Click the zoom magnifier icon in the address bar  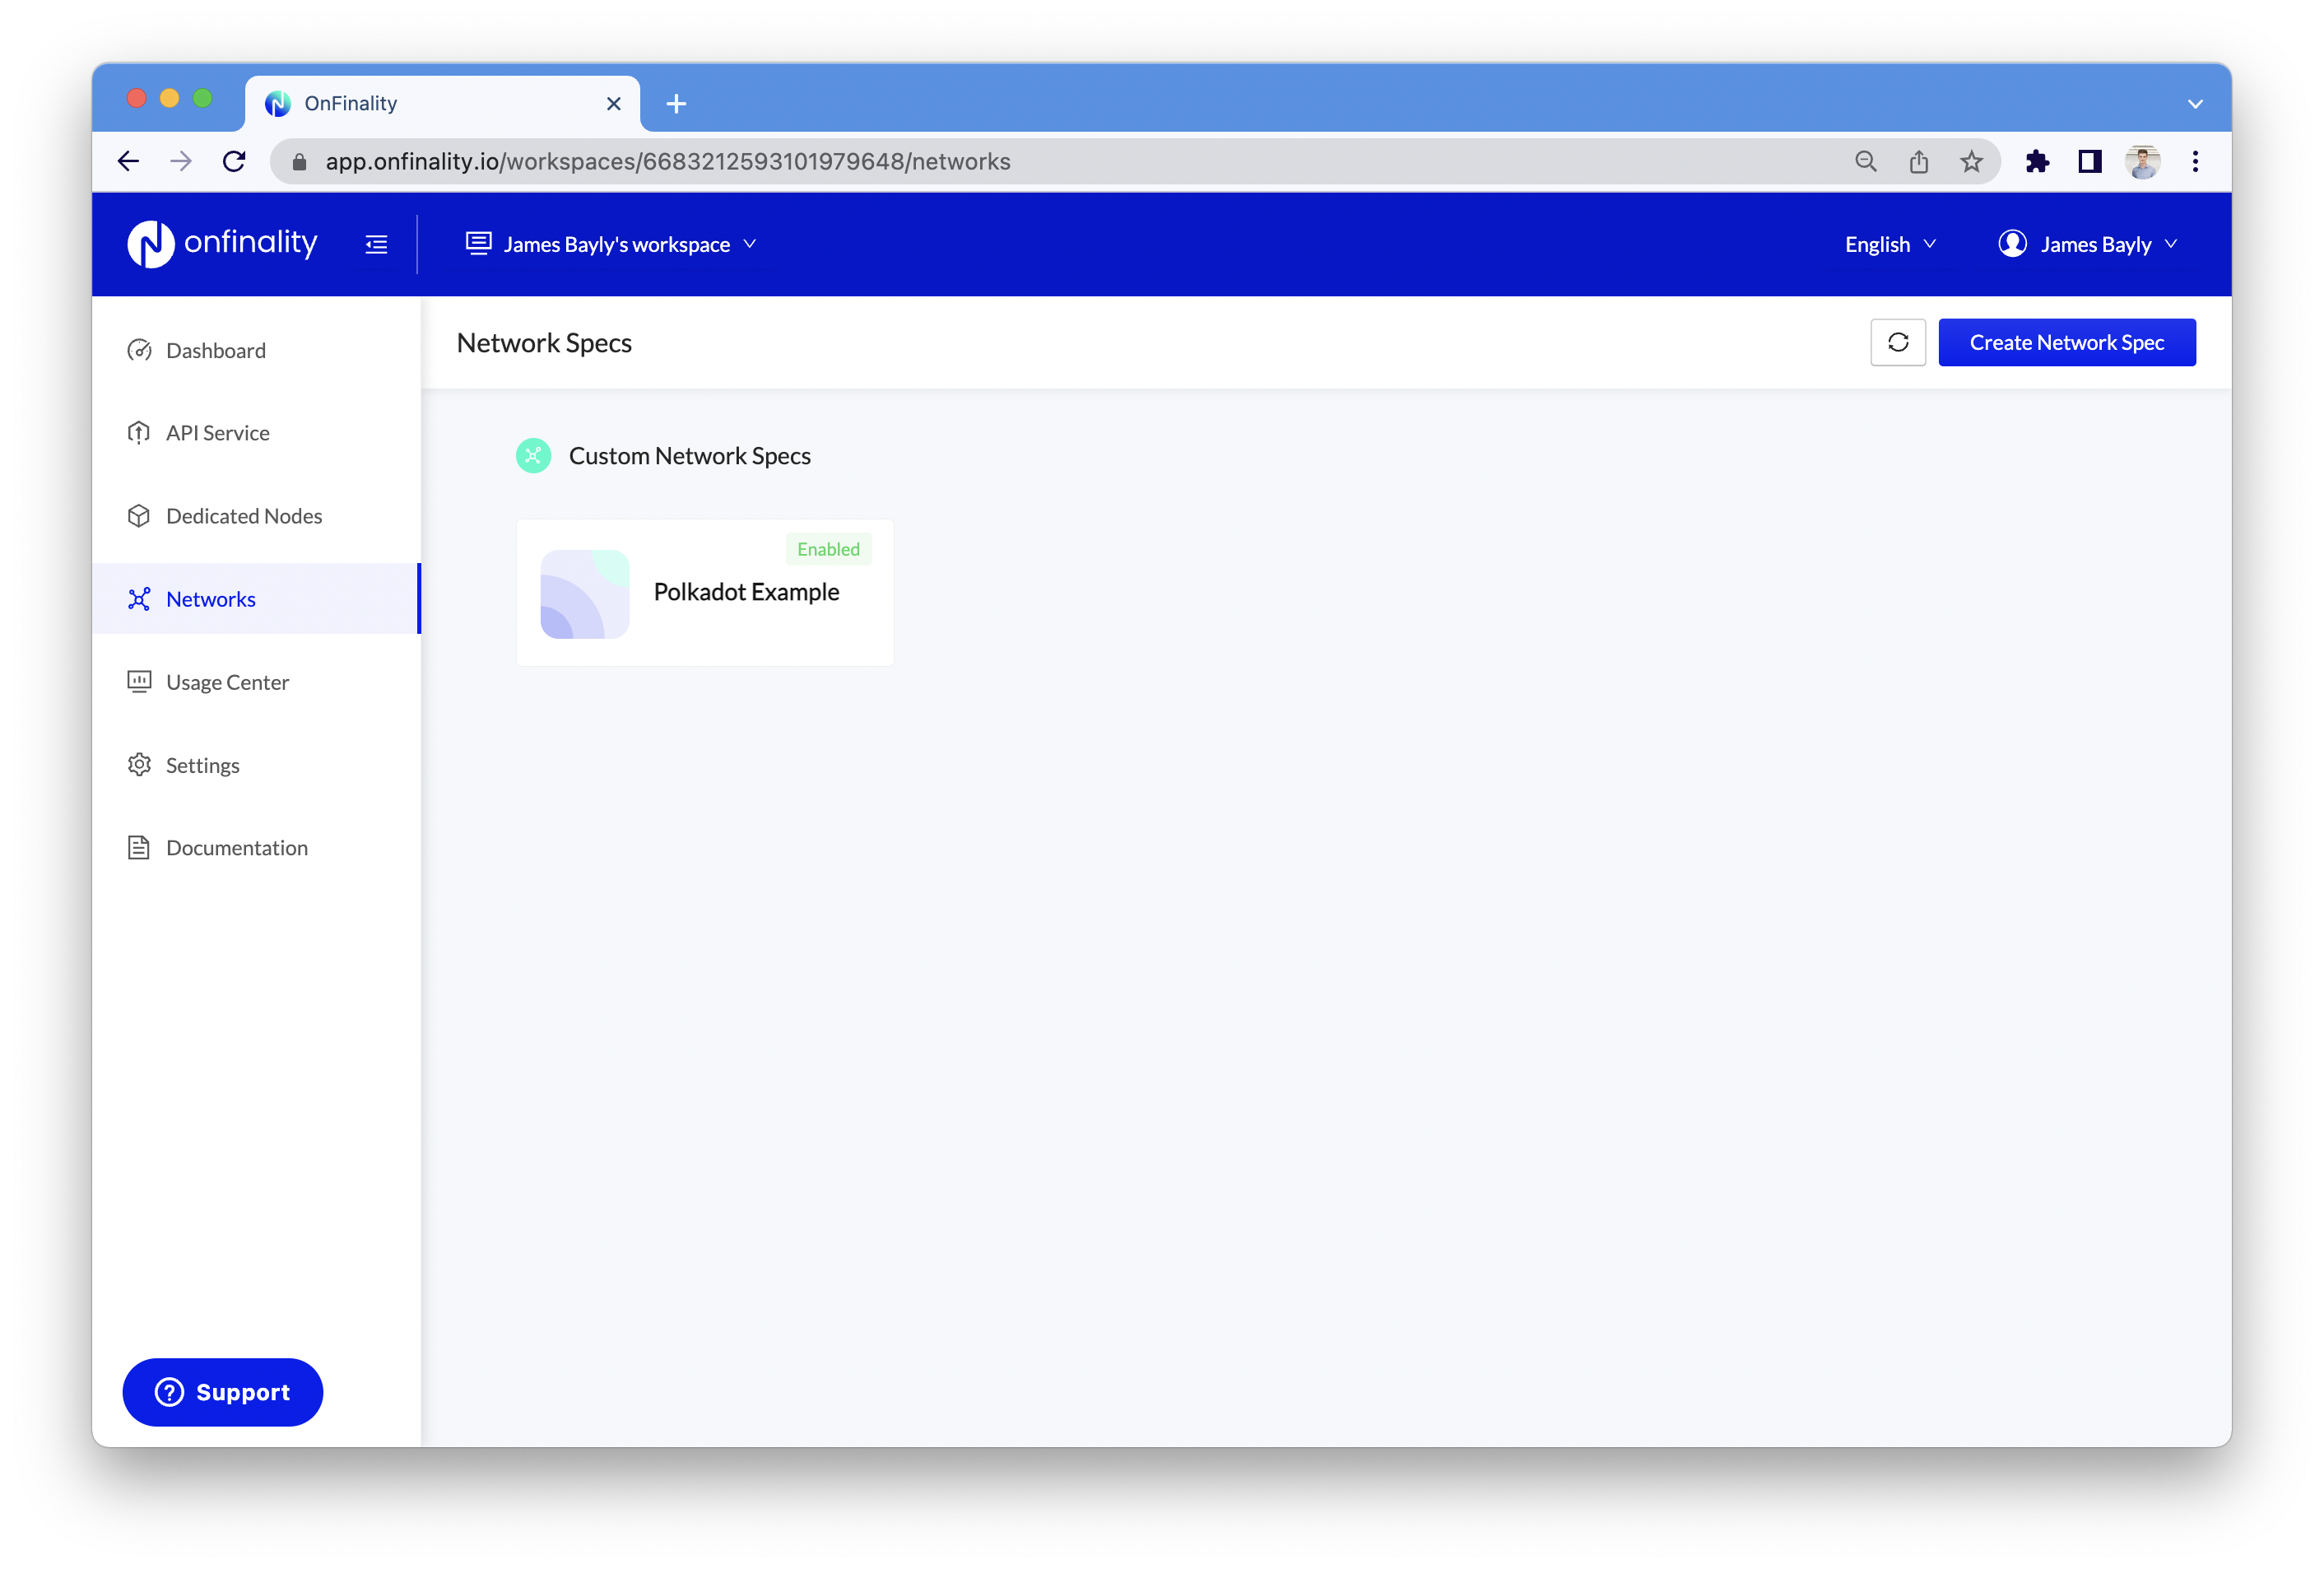coord(1865,162)
